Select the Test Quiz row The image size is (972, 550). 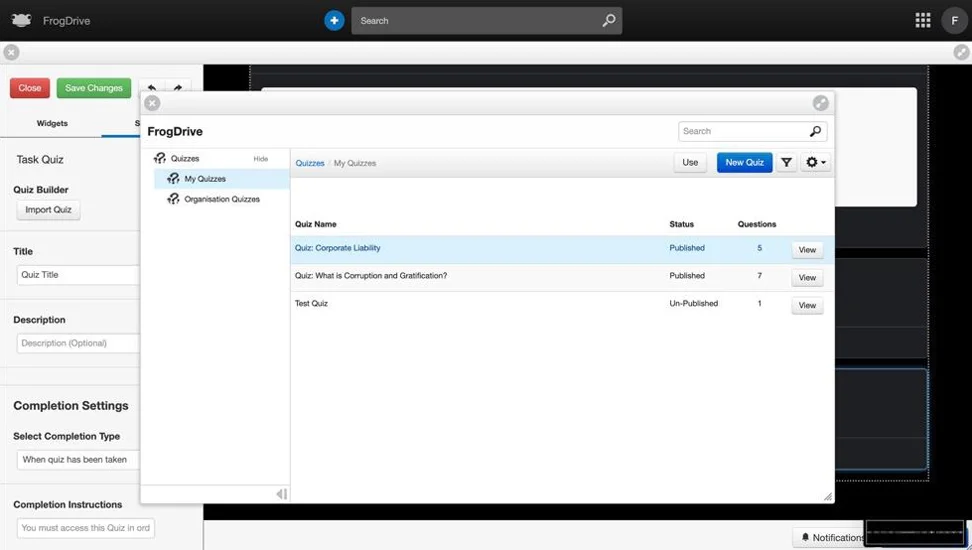(x=562, y=305)
